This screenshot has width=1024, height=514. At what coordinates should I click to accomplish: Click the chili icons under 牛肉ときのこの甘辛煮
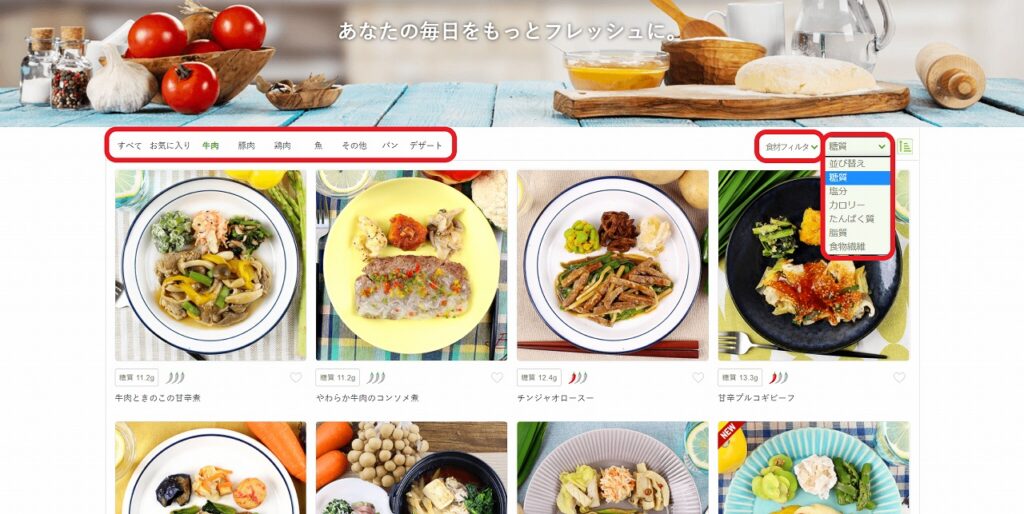[175, 377]
